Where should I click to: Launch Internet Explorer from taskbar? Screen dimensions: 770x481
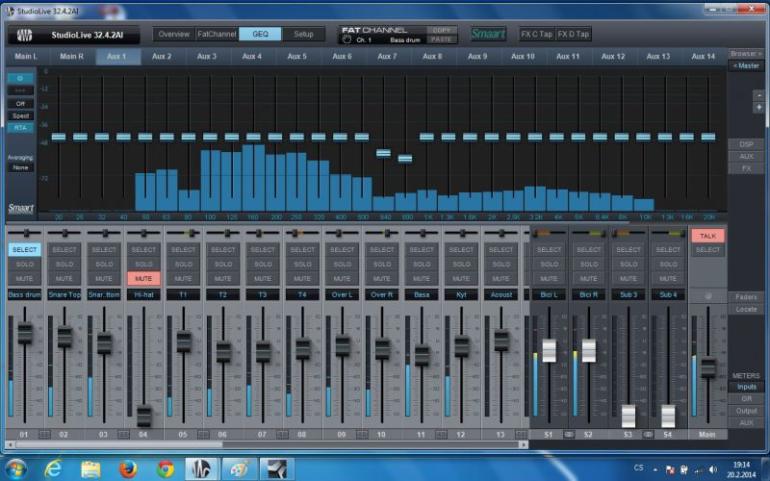53,469
